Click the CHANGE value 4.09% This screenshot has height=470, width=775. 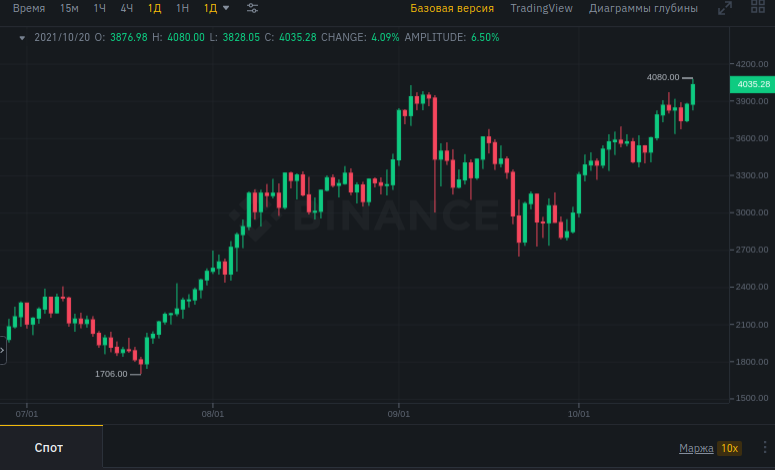click(385, 38)
